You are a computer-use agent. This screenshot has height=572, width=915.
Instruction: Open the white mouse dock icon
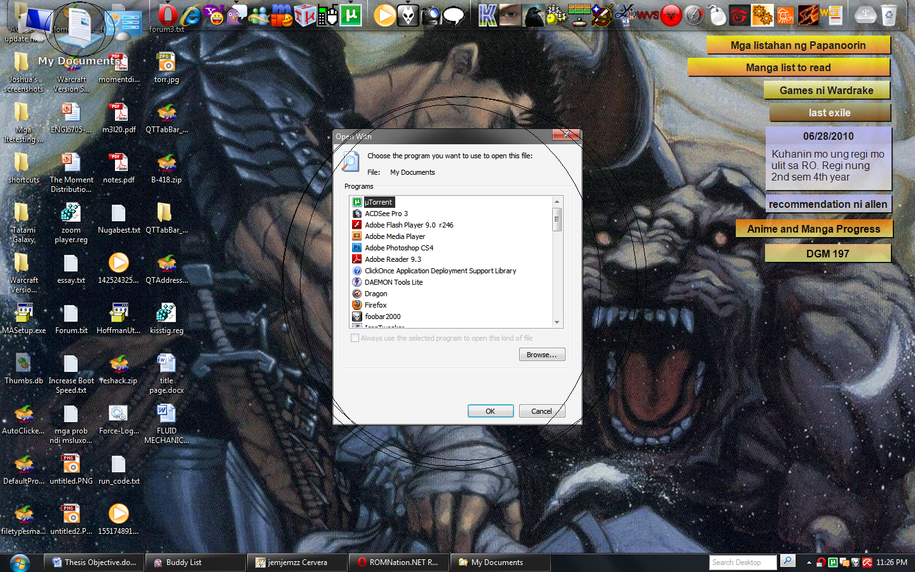click(717, 16)
